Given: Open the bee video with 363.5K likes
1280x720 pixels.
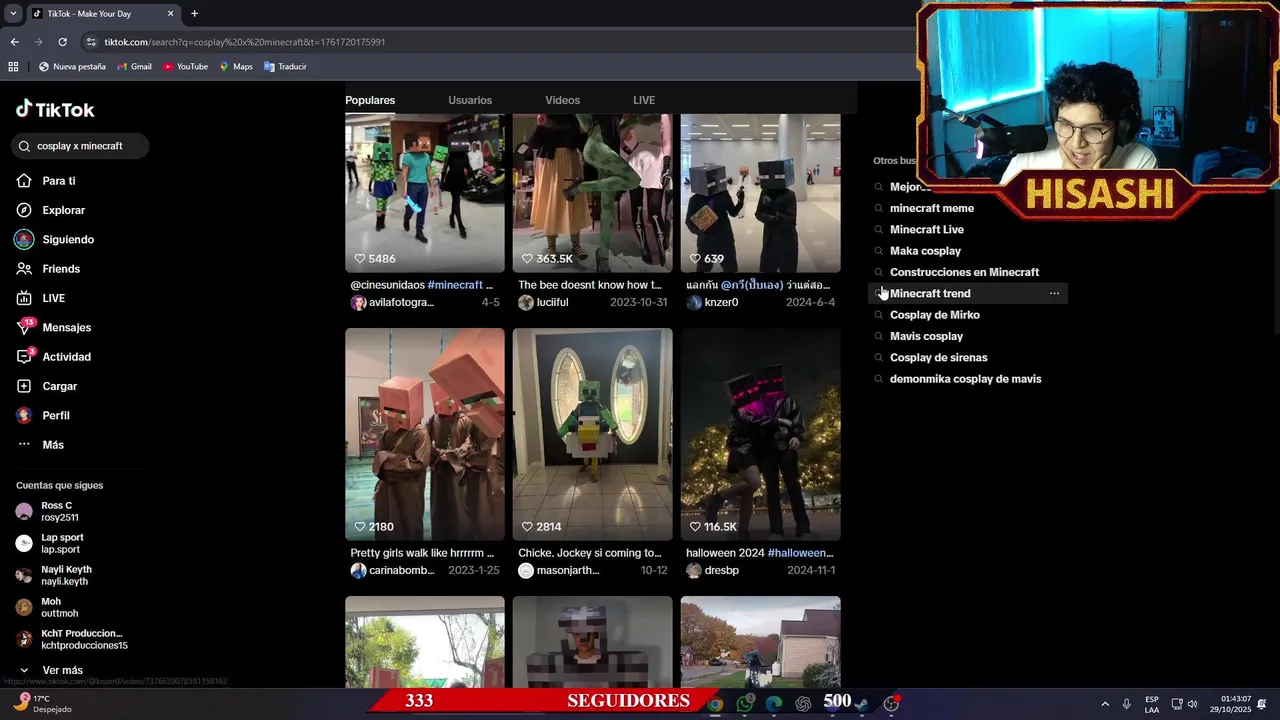Looking at the screenshot, I should (x=593, y=193).
